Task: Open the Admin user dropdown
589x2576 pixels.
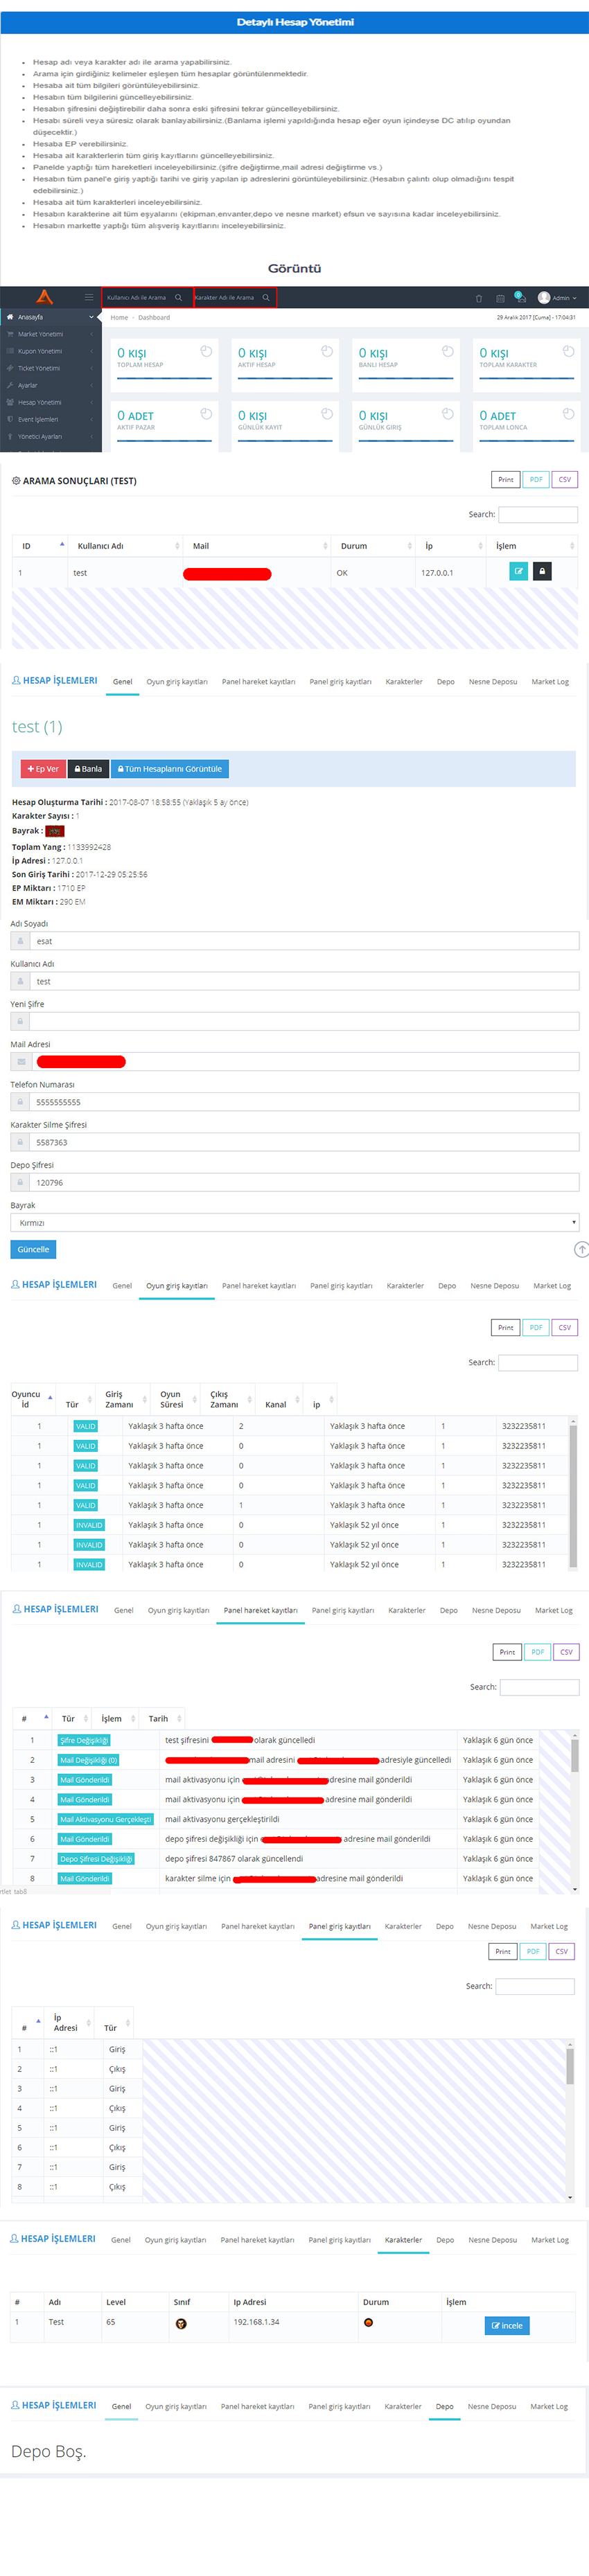Action: (x=557, y=297)
